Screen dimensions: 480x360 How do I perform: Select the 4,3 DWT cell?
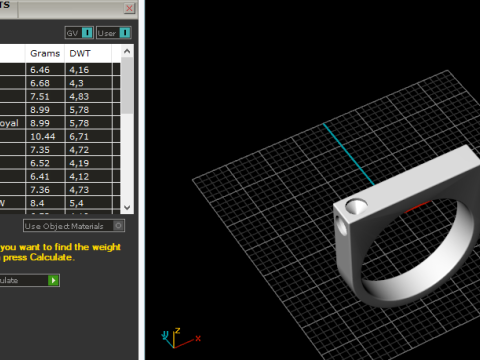[88, 83]
